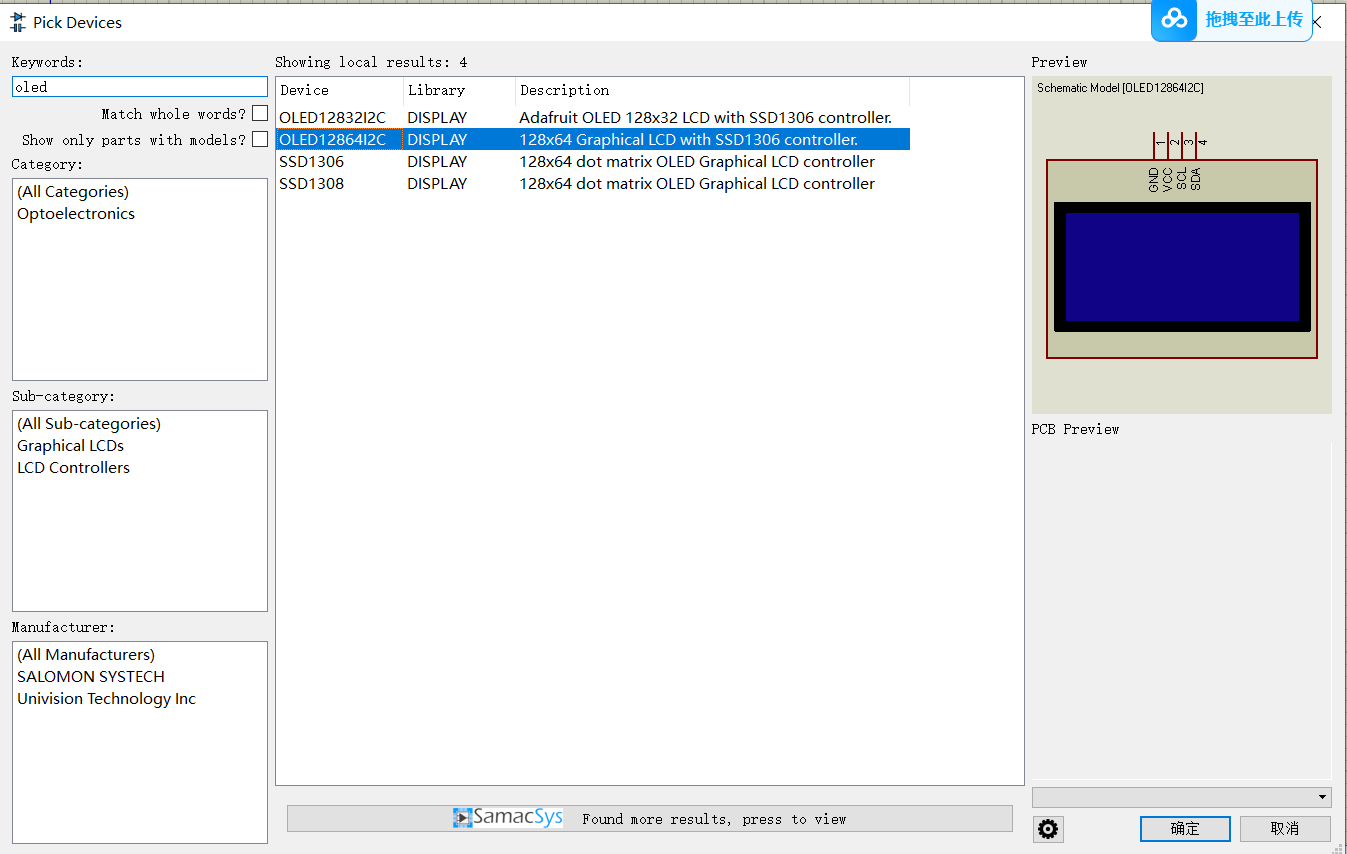The width and height of the screenshot is (1347, 854).
Task: Enable the Match whole words checkbox
Action: (260, 113)
